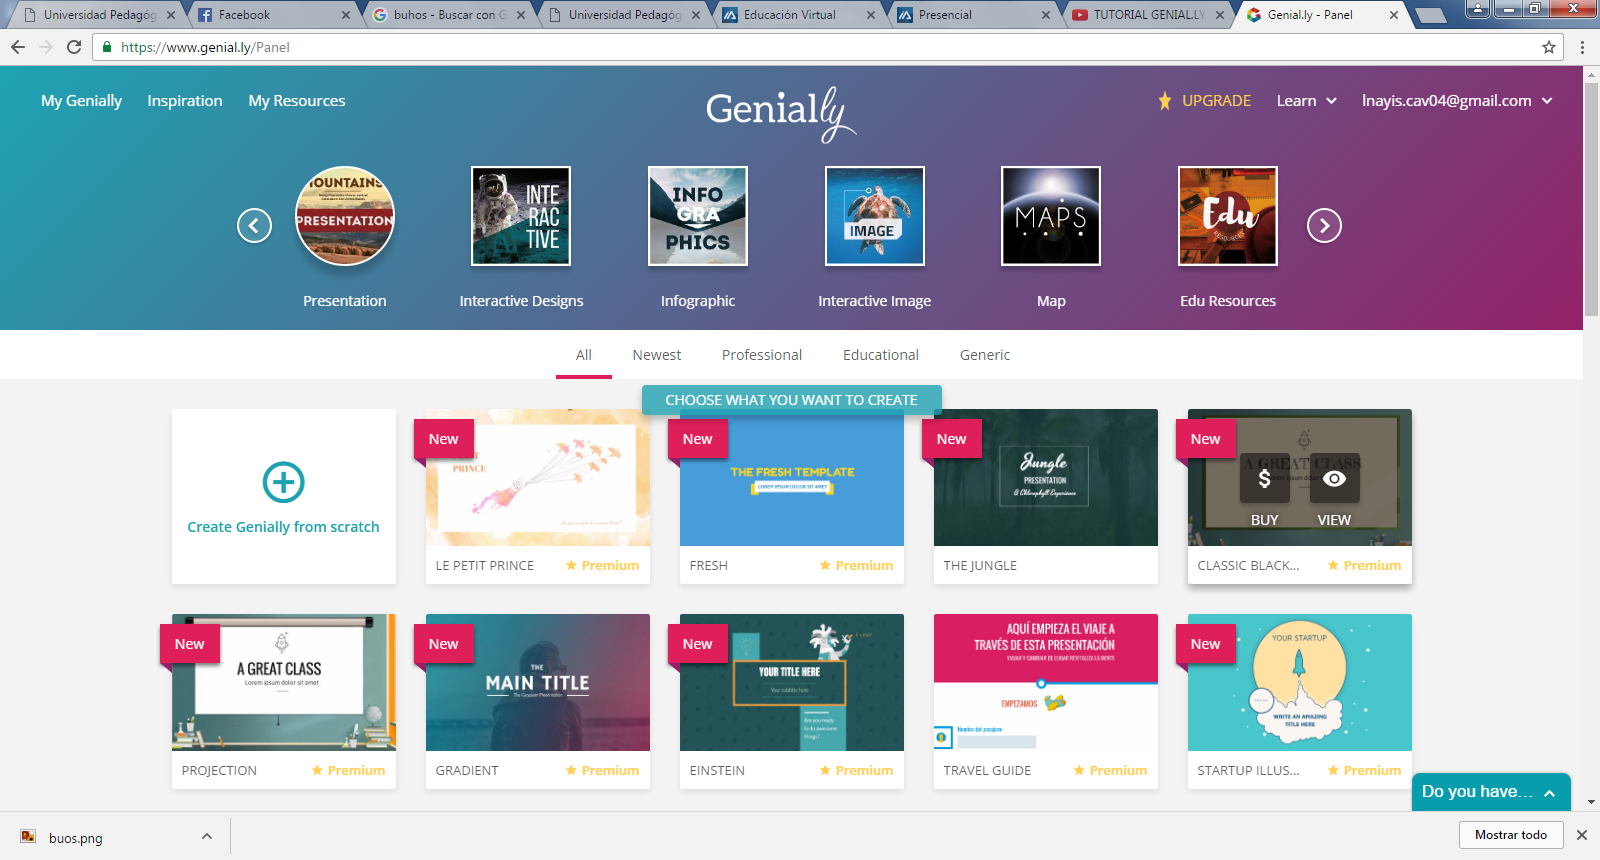This screenshot has height=860, width=1600.
Task: Reload the Genial.ly page
Action: pyautogui.click(x=74, y=47)
